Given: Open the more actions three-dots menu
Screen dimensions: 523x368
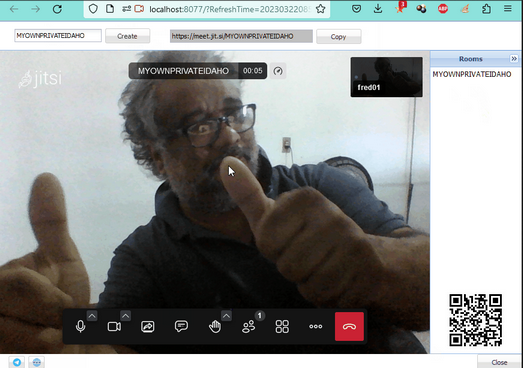Looking at the screenshot, I should [x=316, y=326].
